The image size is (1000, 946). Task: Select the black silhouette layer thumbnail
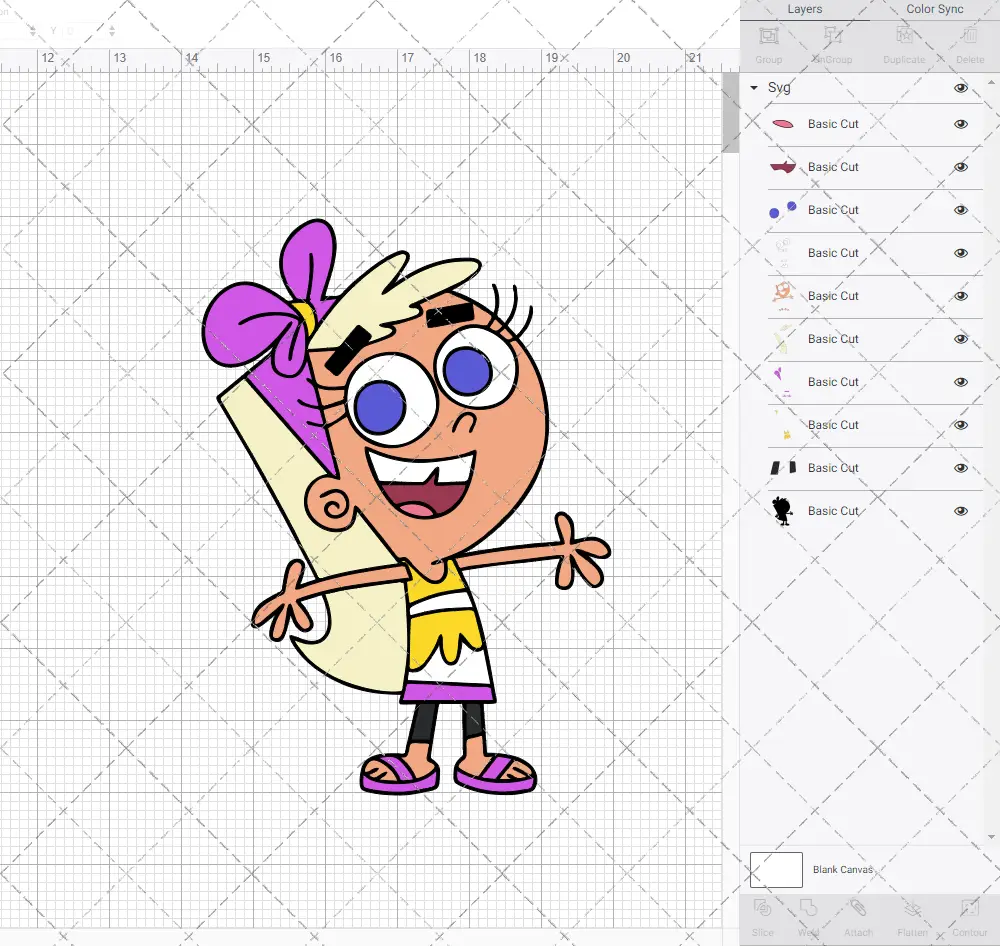tap(783, 511)
